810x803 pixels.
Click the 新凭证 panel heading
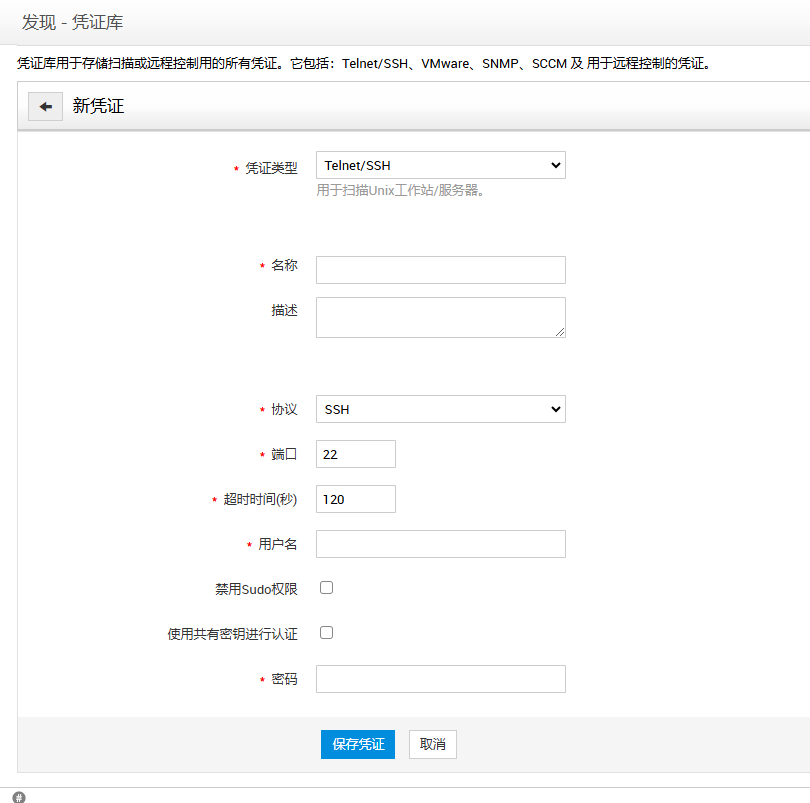click(98, 106)
